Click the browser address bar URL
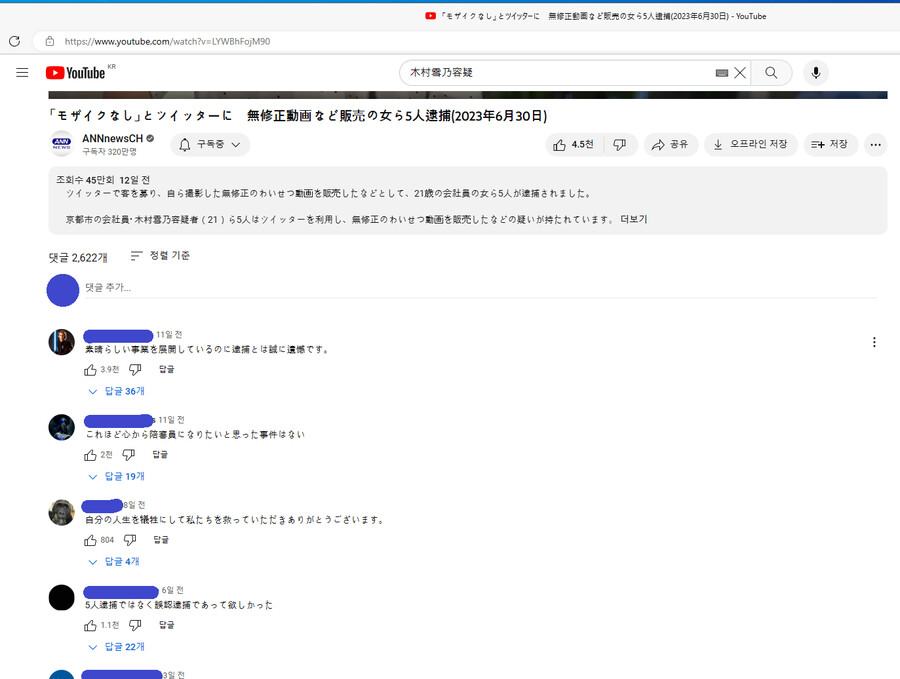This screenshot has height=679, width=900. pyautogui.click(x=167, y=41)
